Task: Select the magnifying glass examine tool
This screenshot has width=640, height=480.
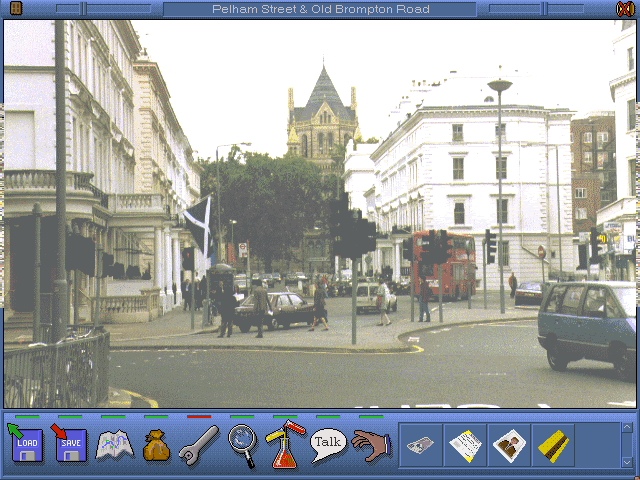Action: (x=242, y=443)
